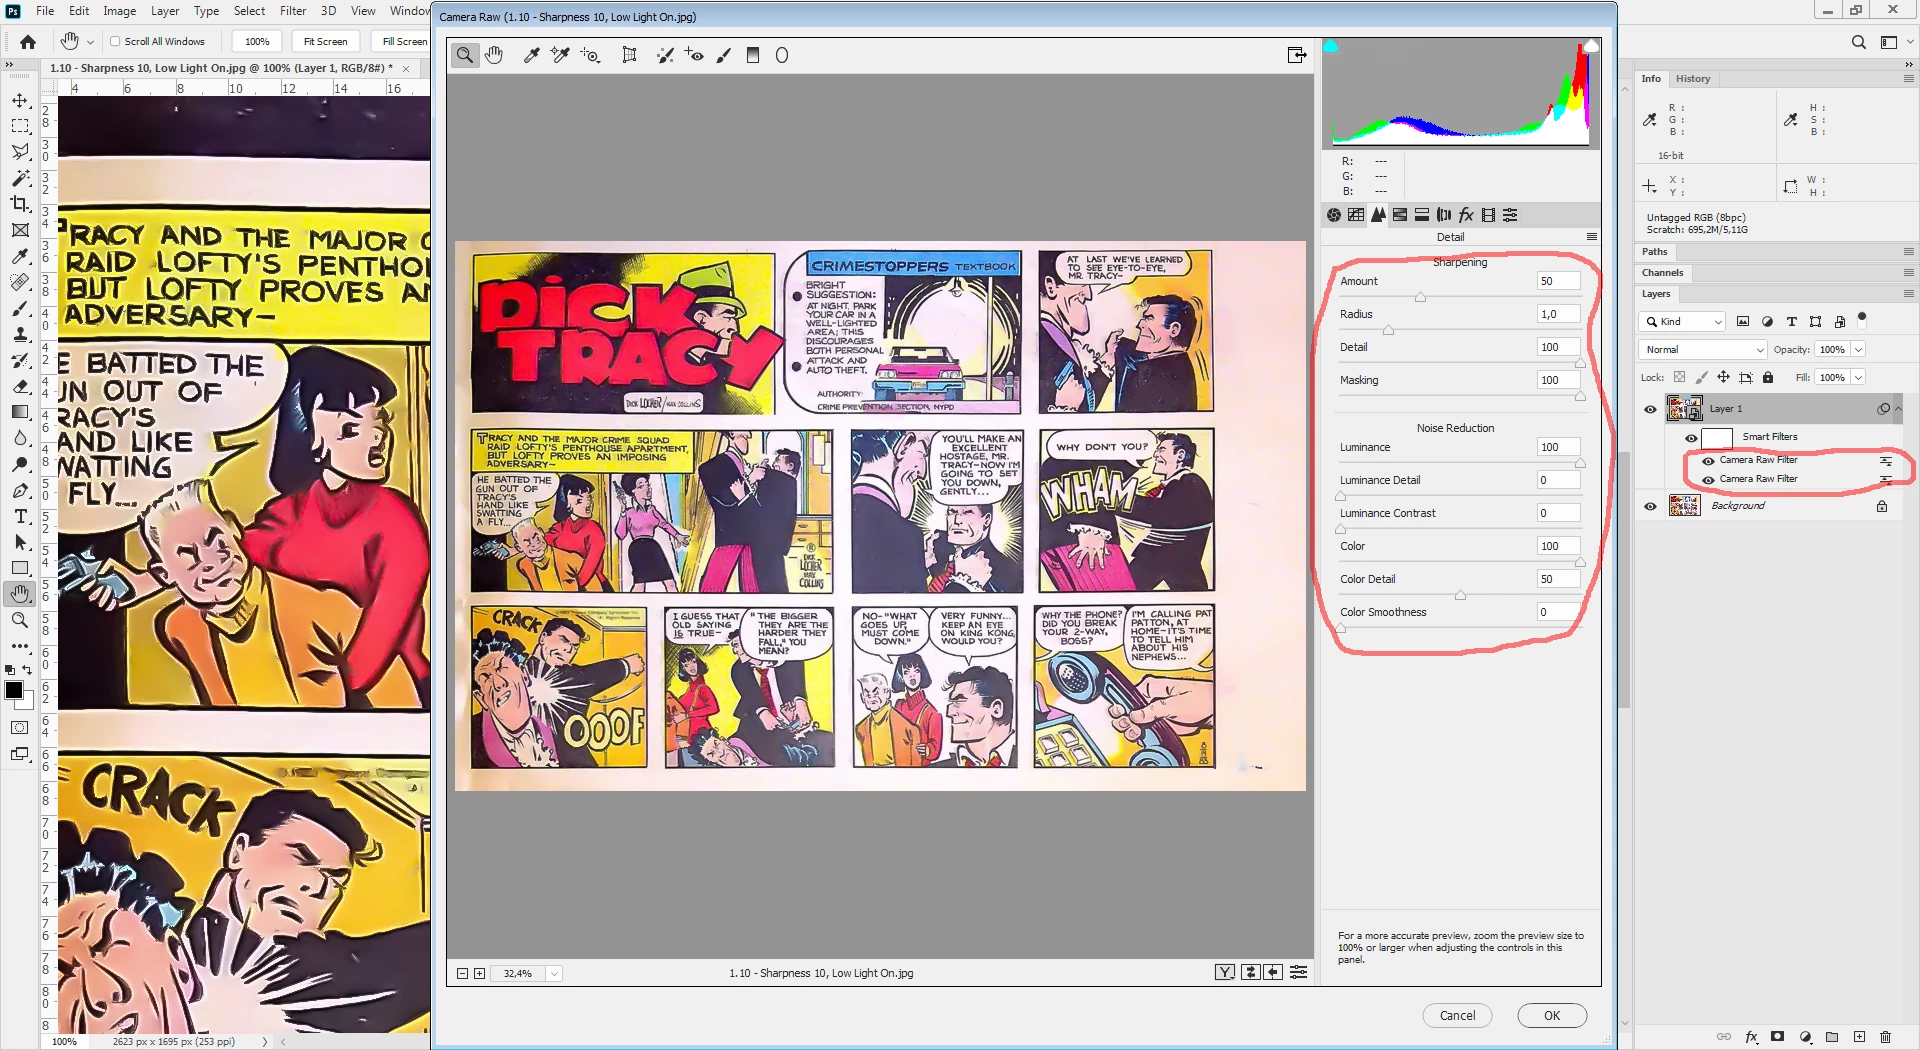
Task: Open the Filter menu
Action: tap(292, 11)
